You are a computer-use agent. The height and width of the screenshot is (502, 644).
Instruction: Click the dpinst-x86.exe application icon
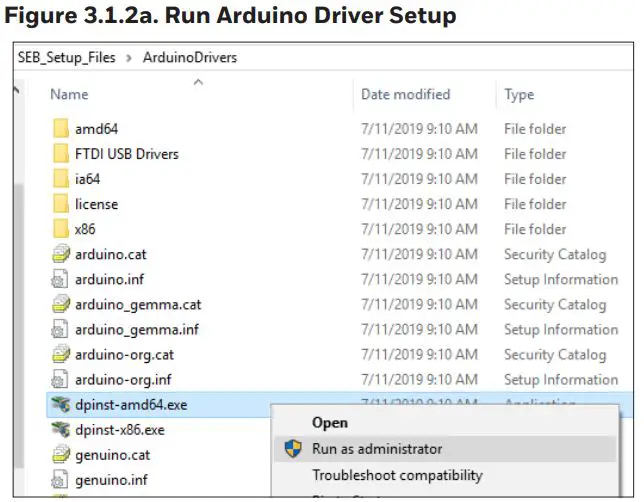click(60, 430)
